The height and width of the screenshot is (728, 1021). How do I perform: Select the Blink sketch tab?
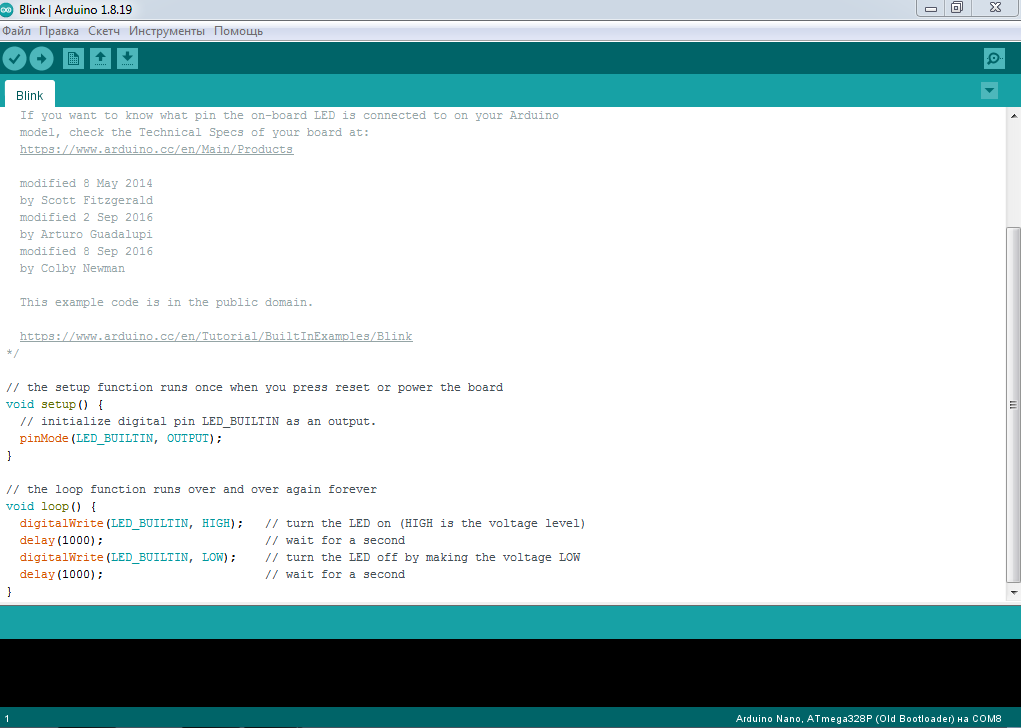click(x=29, y=95)
